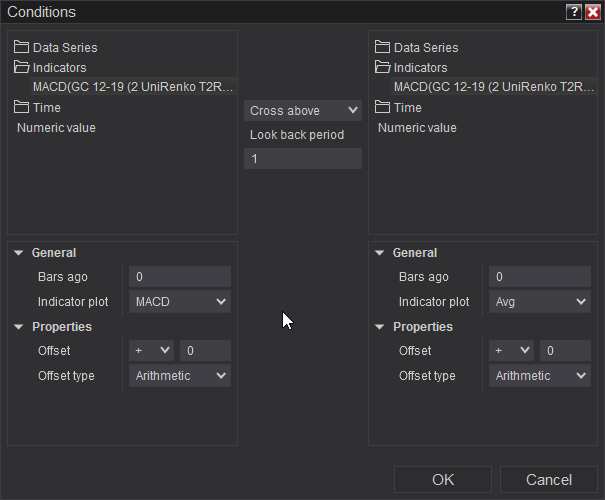Image resolution: width=605 pixels, height=500 pixels.
Task: Open the Cross above condition dropdown
Action: coord(303,110)
